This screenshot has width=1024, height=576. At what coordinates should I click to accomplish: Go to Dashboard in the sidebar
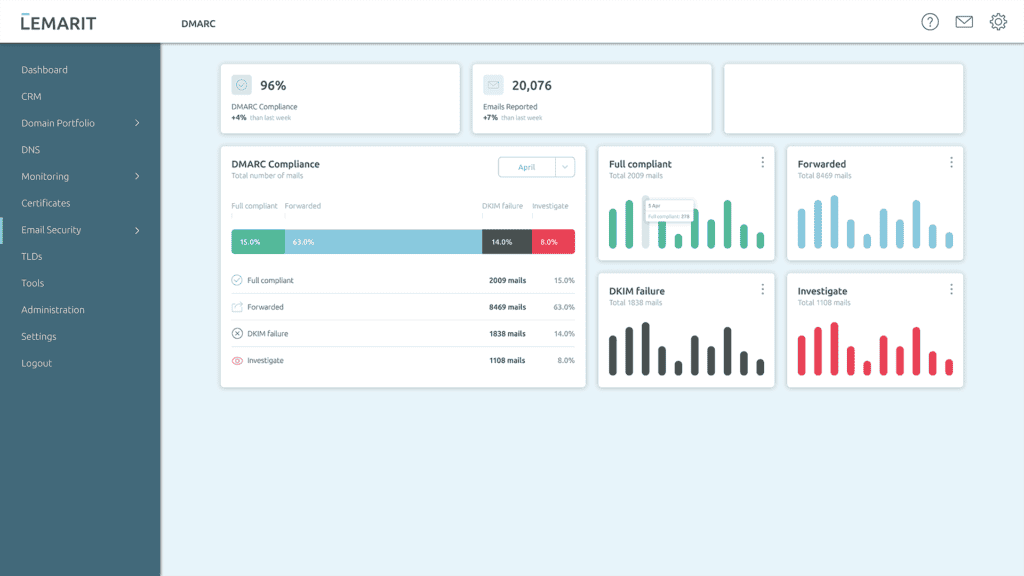(x=45, y=70)
